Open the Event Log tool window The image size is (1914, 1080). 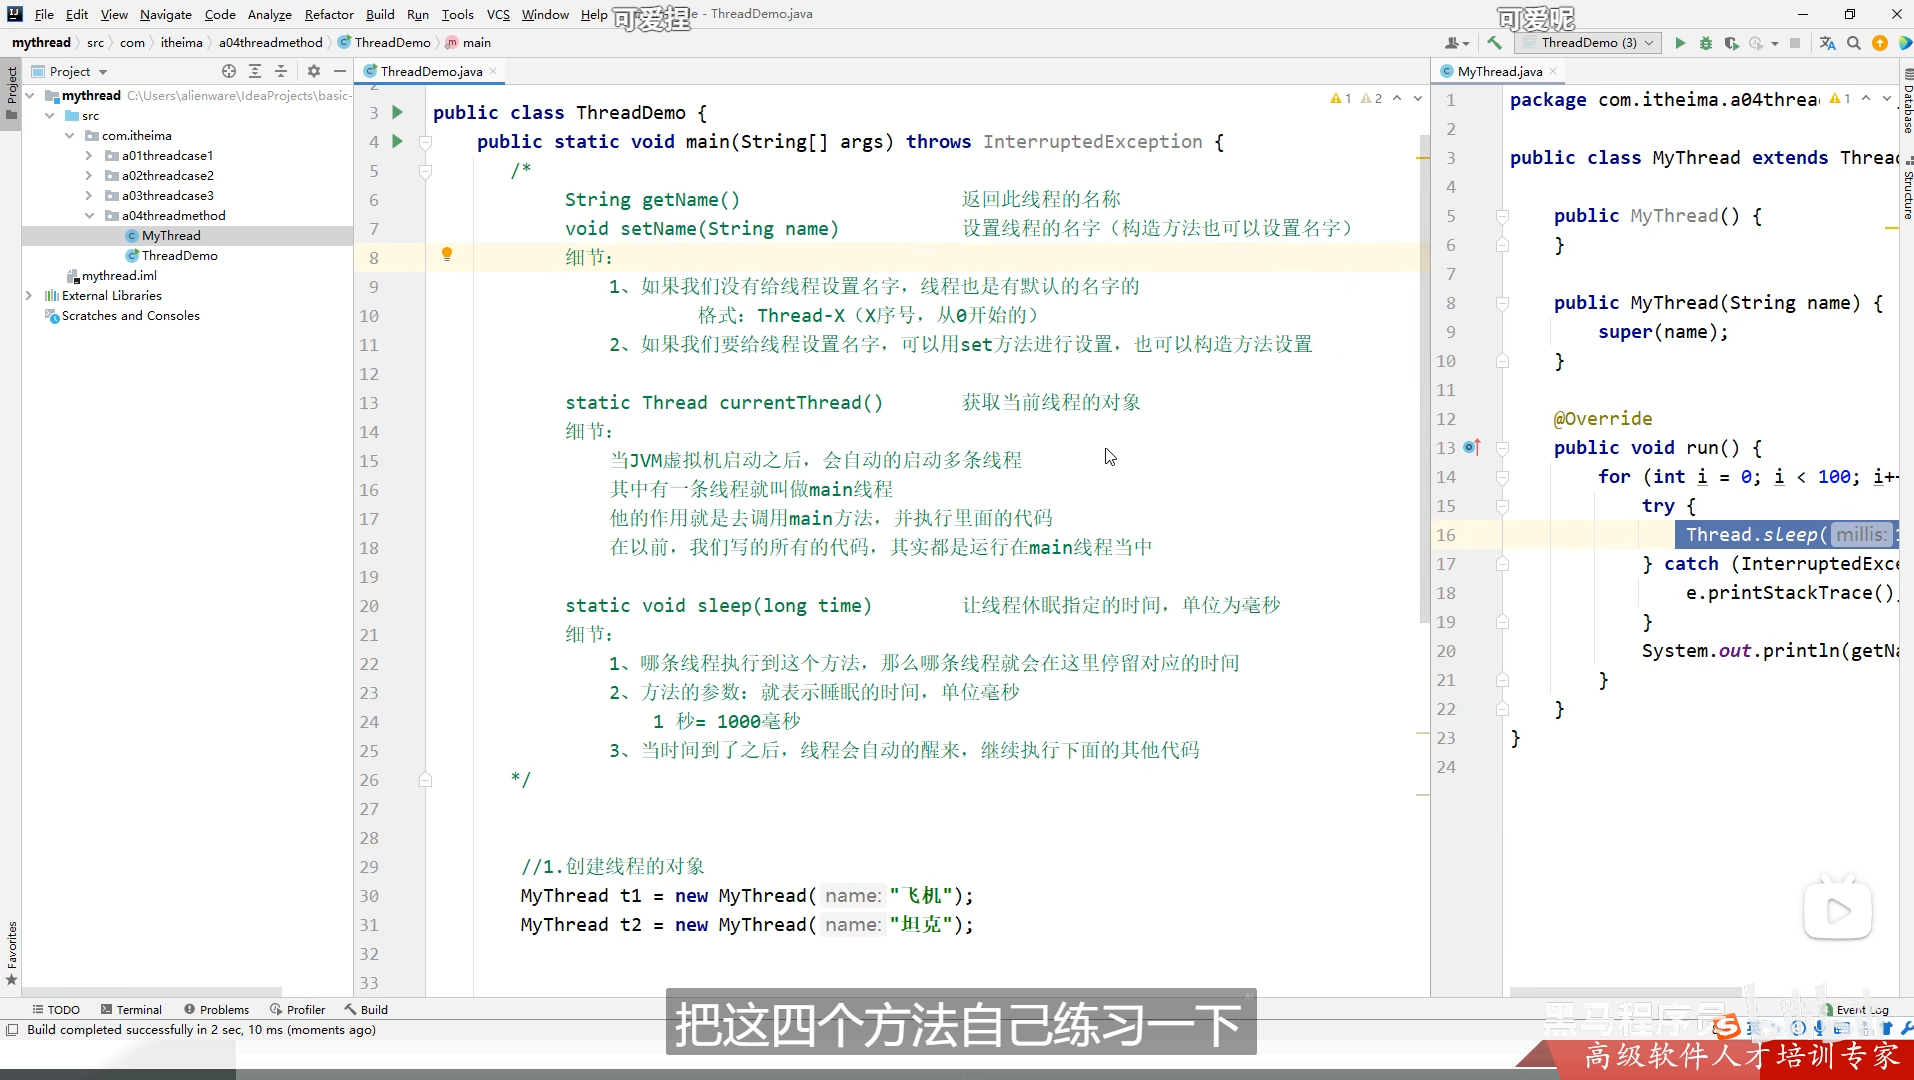1856,1009
